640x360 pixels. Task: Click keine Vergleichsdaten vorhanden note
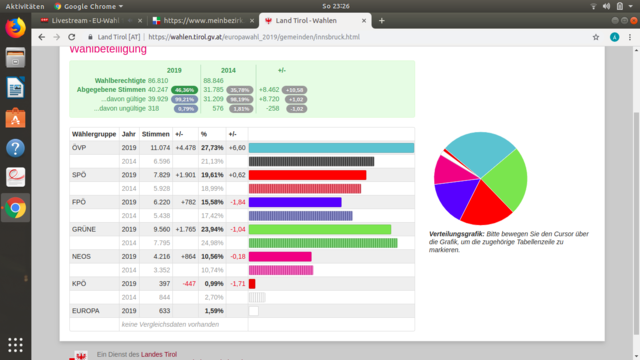[x=170, y=324]
